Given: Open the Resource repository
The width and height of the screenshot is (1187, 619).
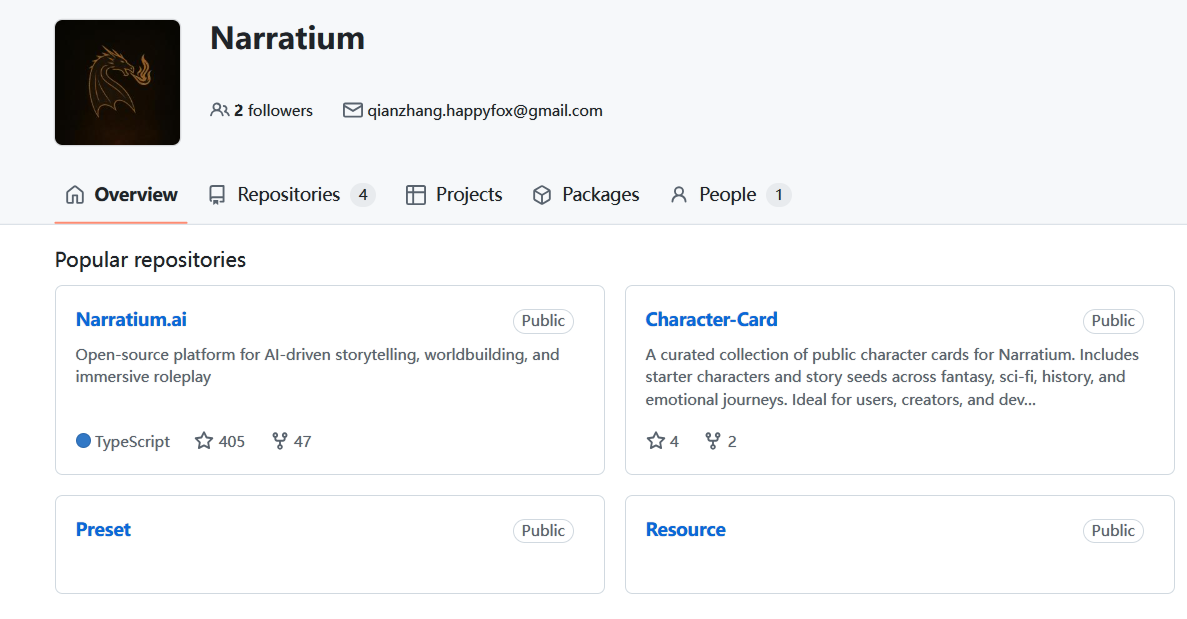Looking at the screenshot, I should coord(686,530).
